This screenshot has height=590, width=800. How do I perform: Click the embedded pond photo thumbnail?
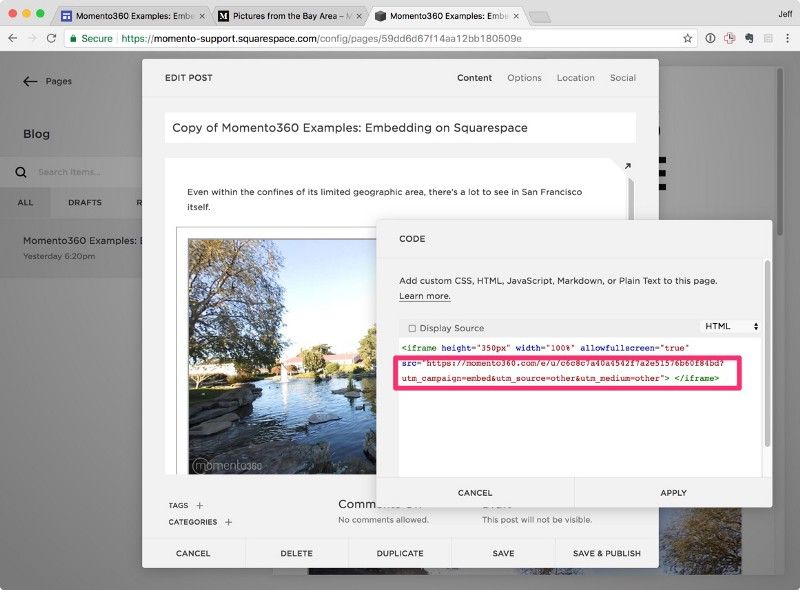tap(282, 356)
